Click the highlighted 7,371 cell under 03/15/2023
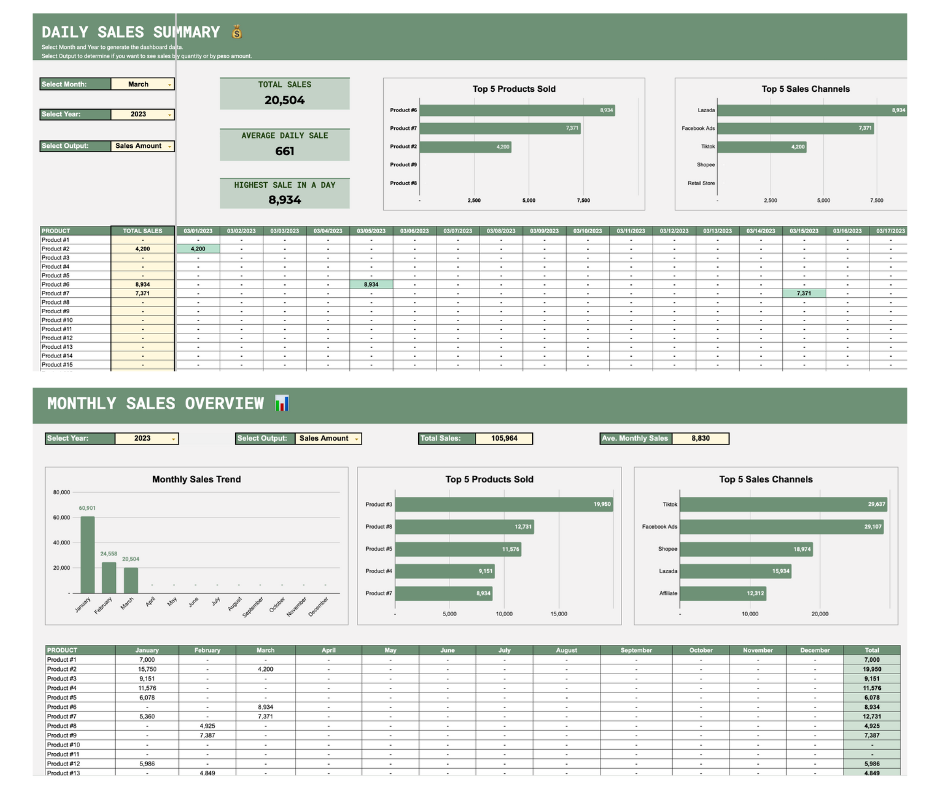 [804, 293]
